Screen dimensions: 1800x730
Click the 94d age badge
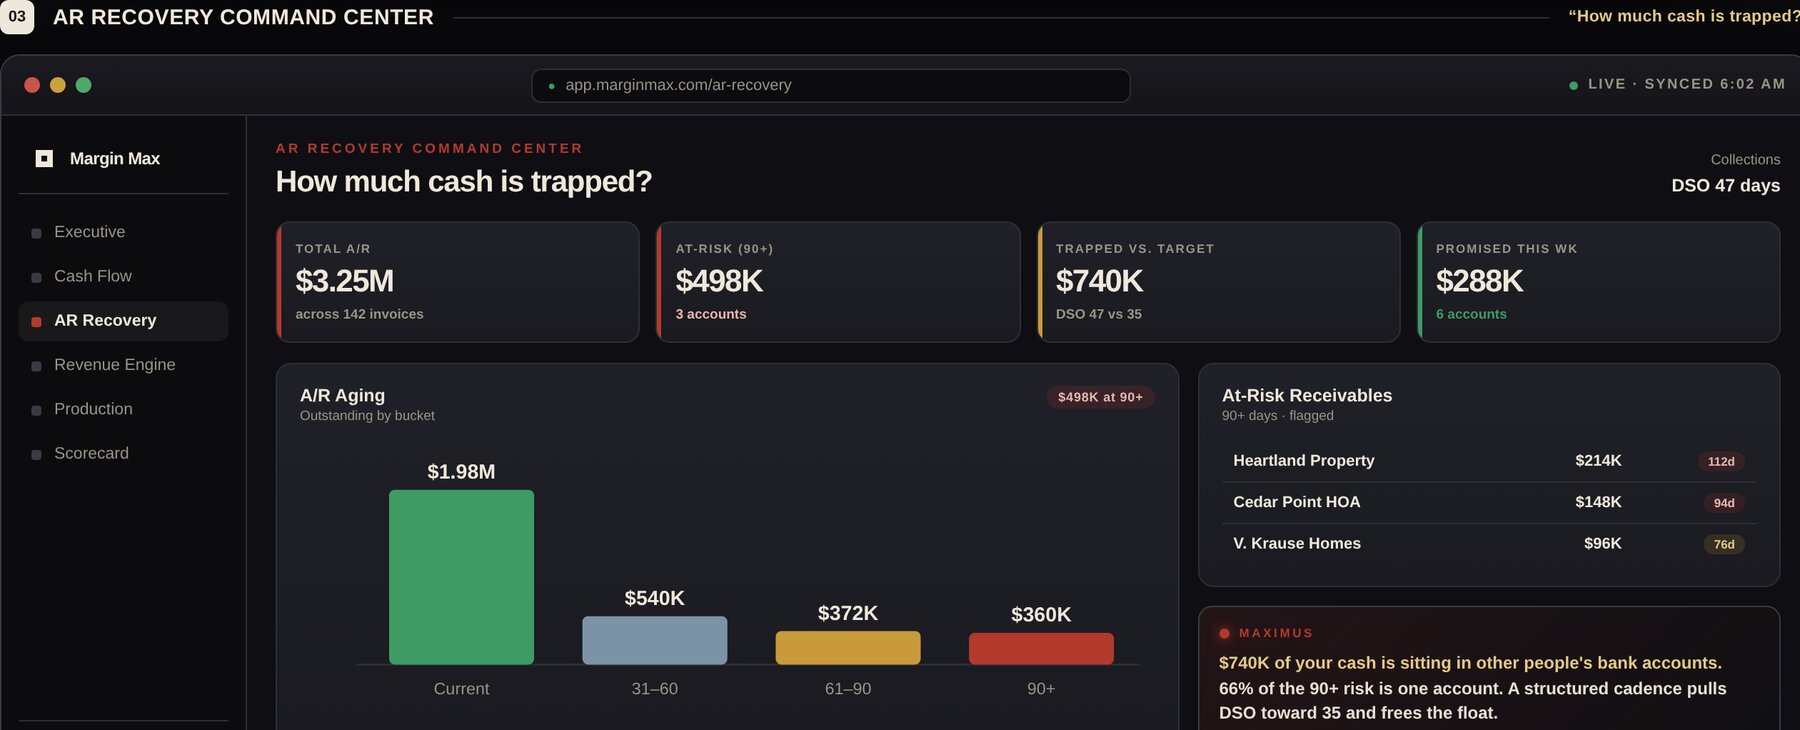1724,503
